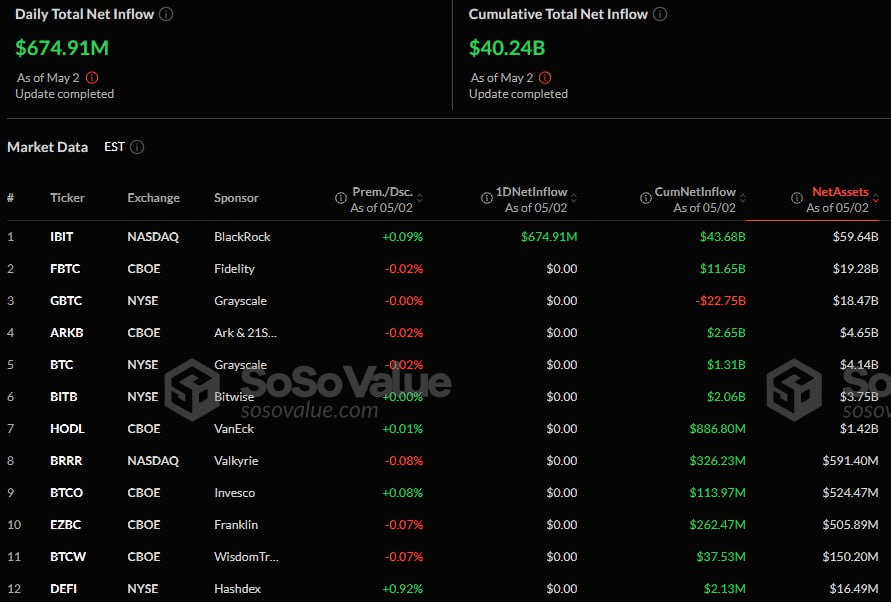Screen dimensions: 891x602
Task: Click the Ark & 21S... sponsor cell
Action: pyautogui.click(x=245, y=333)
